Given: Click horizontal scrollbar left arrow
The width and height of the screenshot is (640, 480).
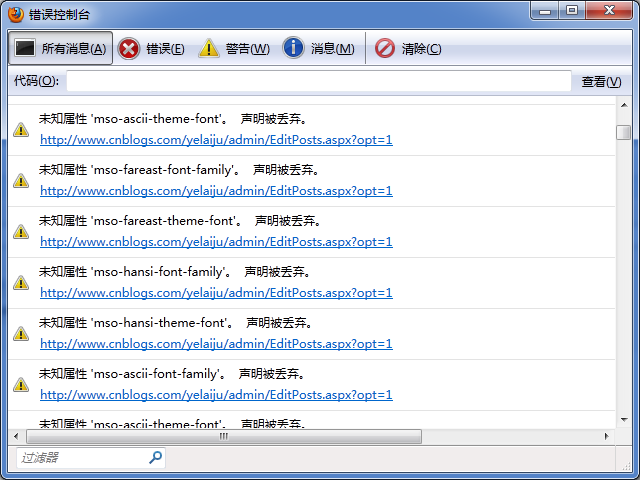Looking at the screenshot, I should click(16, 436).
